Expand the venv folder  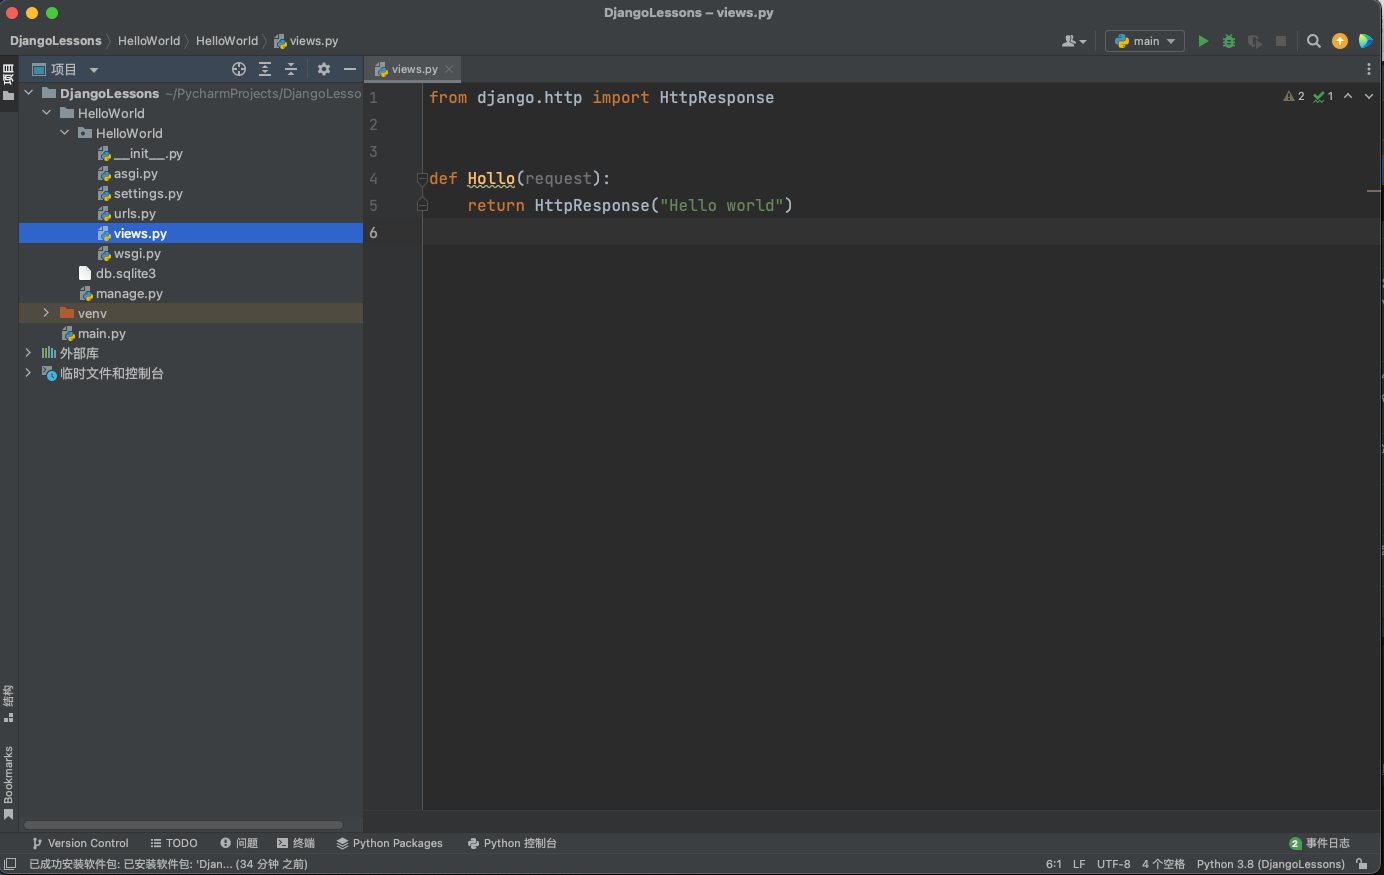click(x=46, y=313)
